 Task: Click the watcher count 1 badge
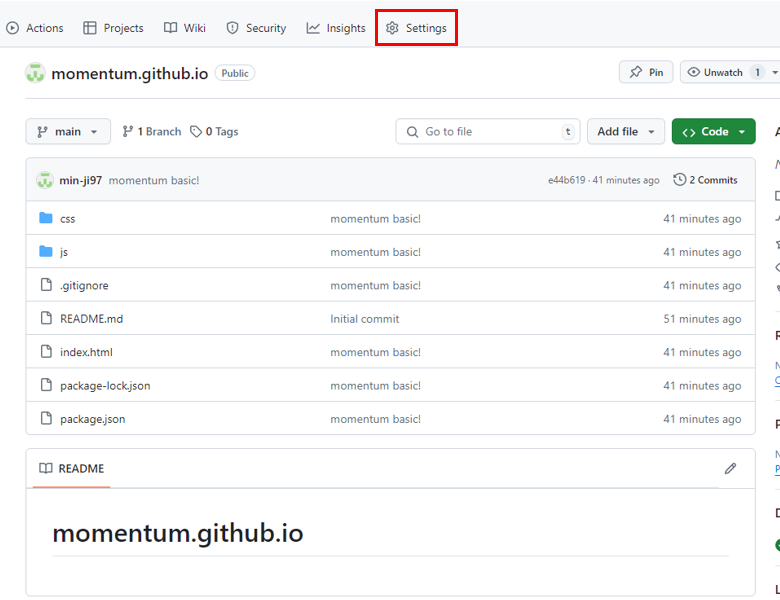(x=757, y=73)
